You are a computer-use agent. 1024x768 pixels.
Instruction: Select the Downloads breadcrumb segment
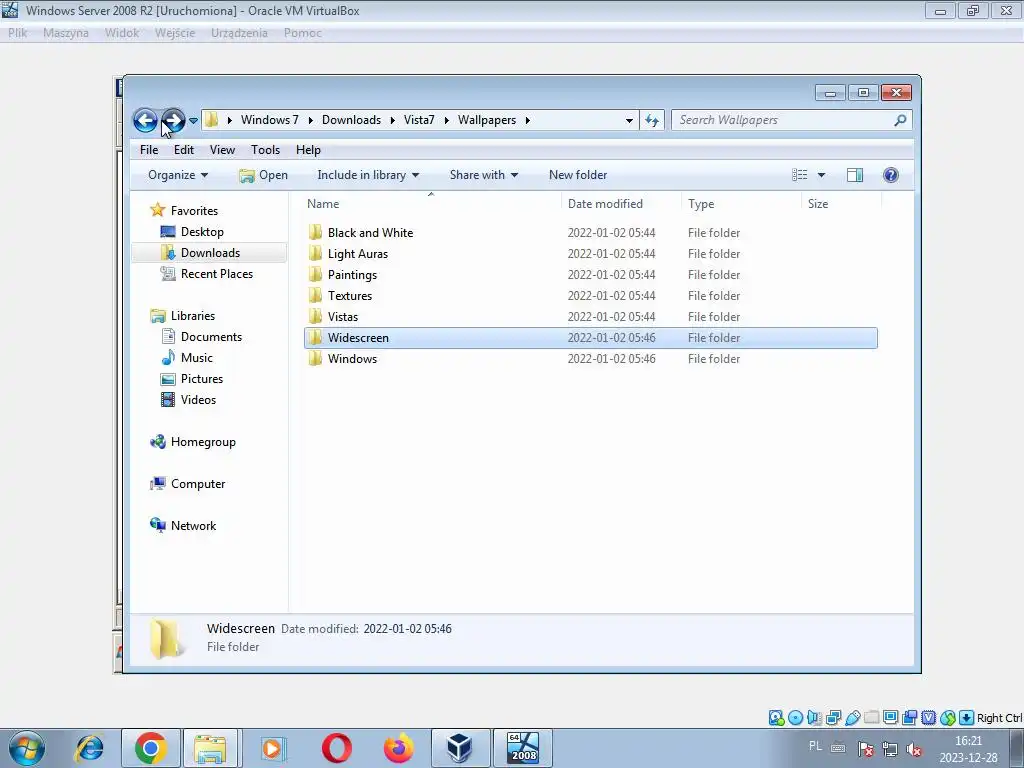coord(351,120)
